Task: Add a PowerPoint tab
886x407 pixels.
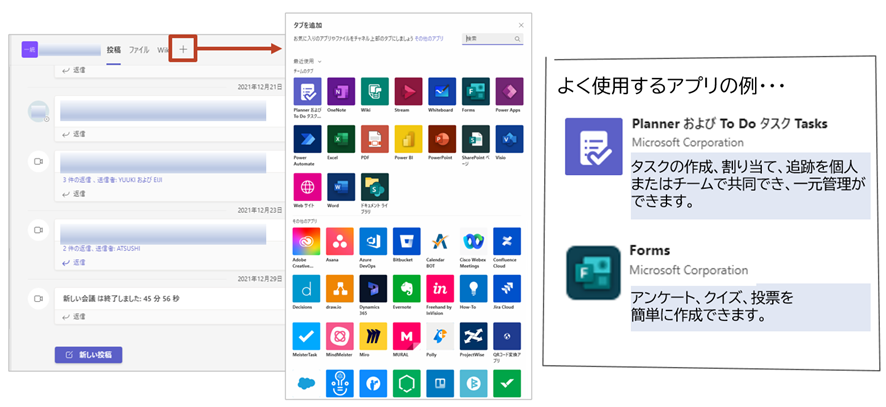Action: point(442,139)
